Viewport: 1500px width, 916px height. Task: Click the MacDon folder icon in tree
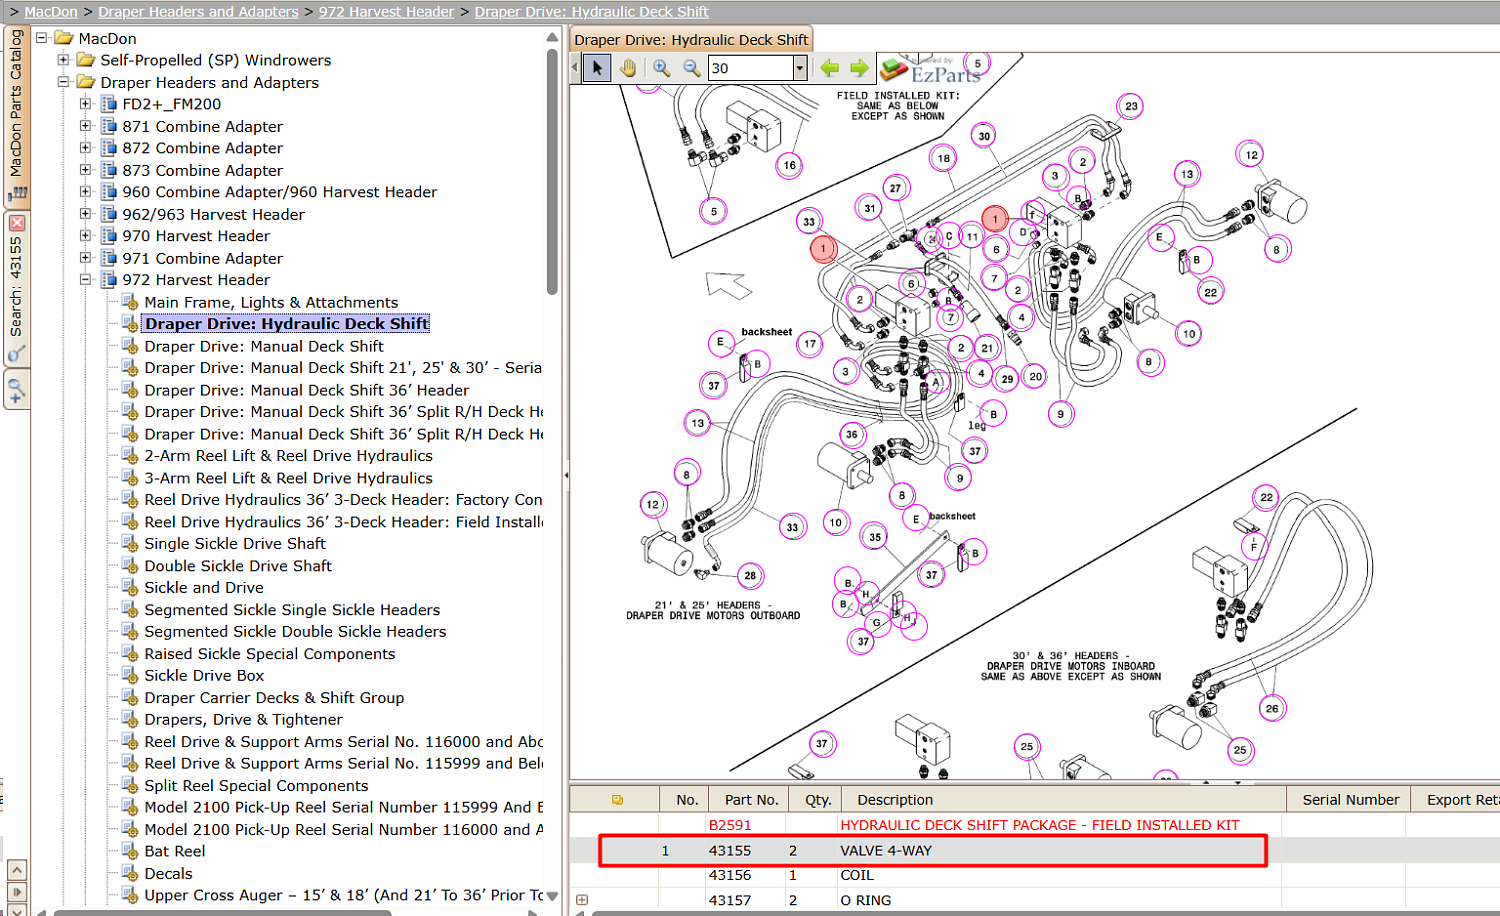64,38
